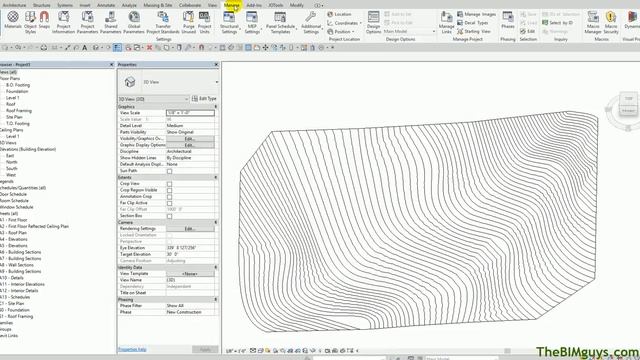Collapse the Camera properties section
640x360 pixels.
point(216,222)
